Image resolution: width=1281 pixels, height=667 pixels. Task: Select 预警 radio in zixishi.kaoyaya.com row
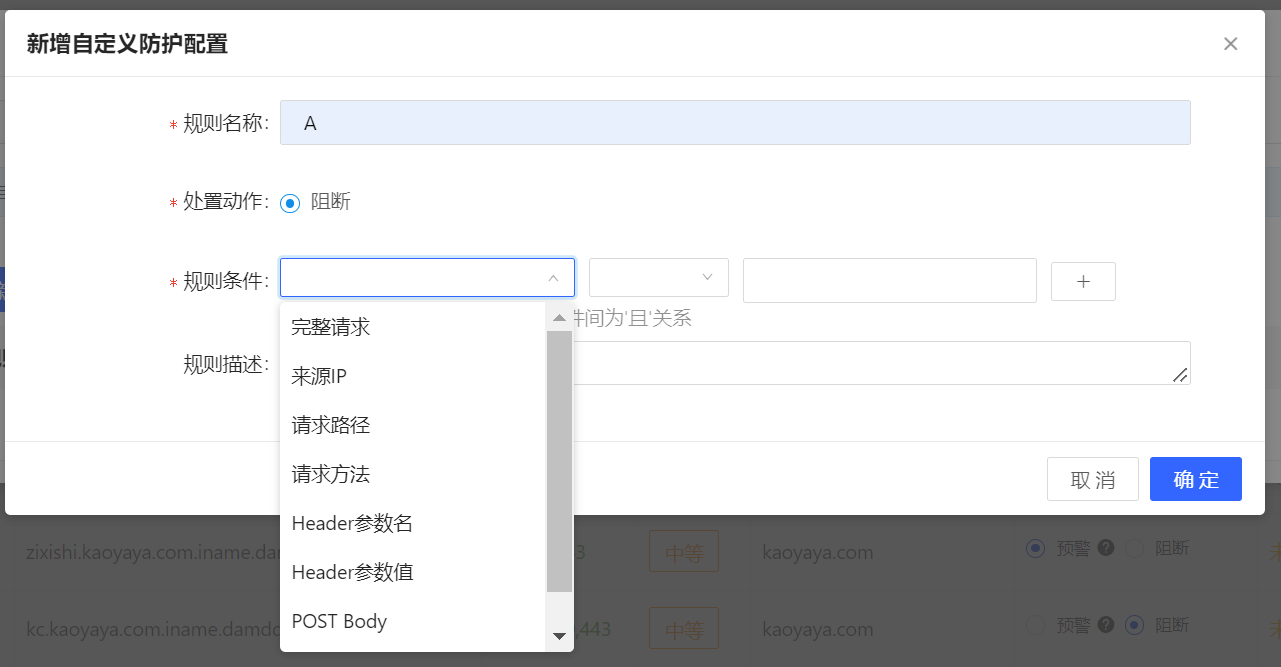[x=1036, y=548]
